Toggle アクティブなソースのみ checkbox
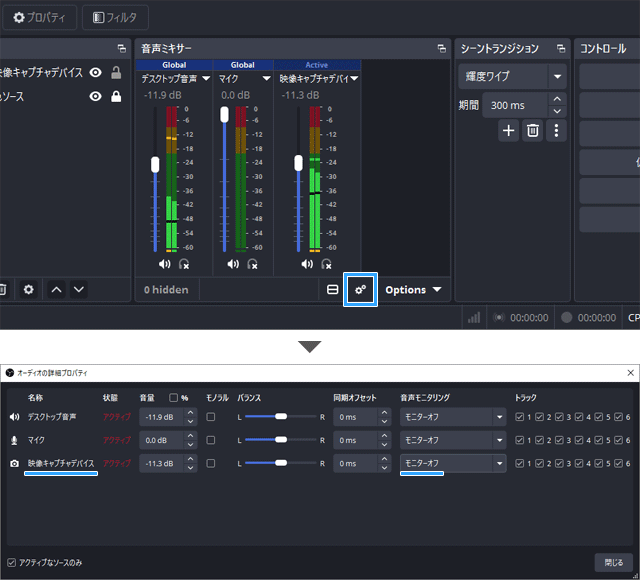The height and width of the screenshot is (580, 640). 12,562
